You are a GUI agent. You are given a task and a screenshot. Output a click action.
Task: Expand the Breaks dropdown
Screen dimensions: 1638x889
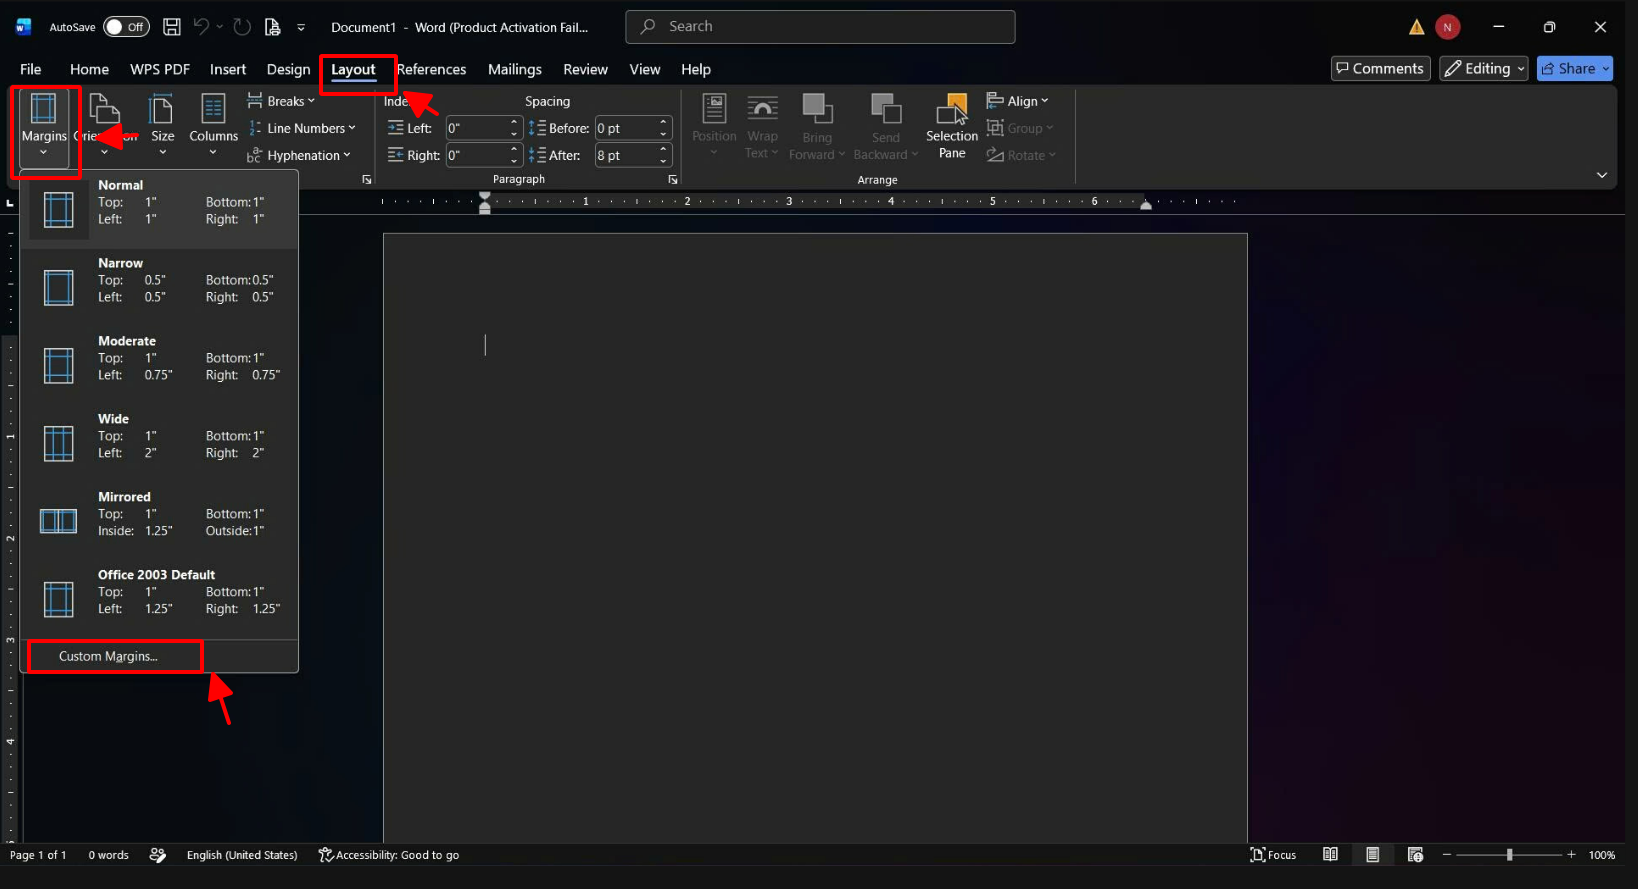(x=282, y=101)
